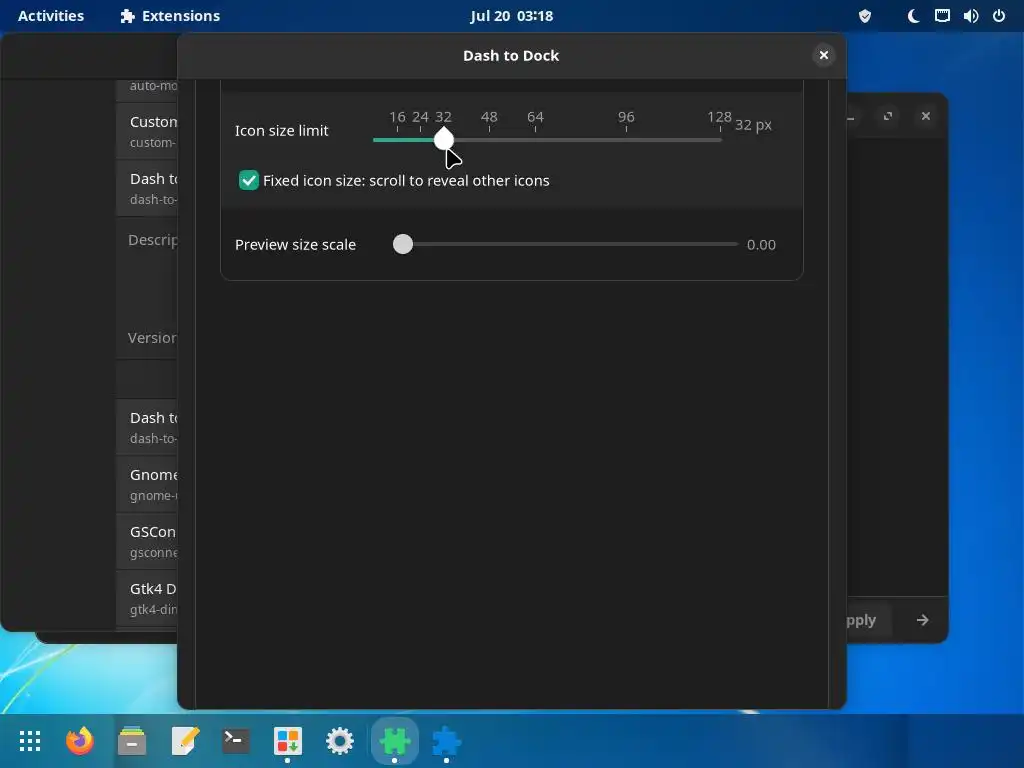This screenshot has width=1024, height=768.
Task: Open the clock and calendar menu
Action: [511, 16]
